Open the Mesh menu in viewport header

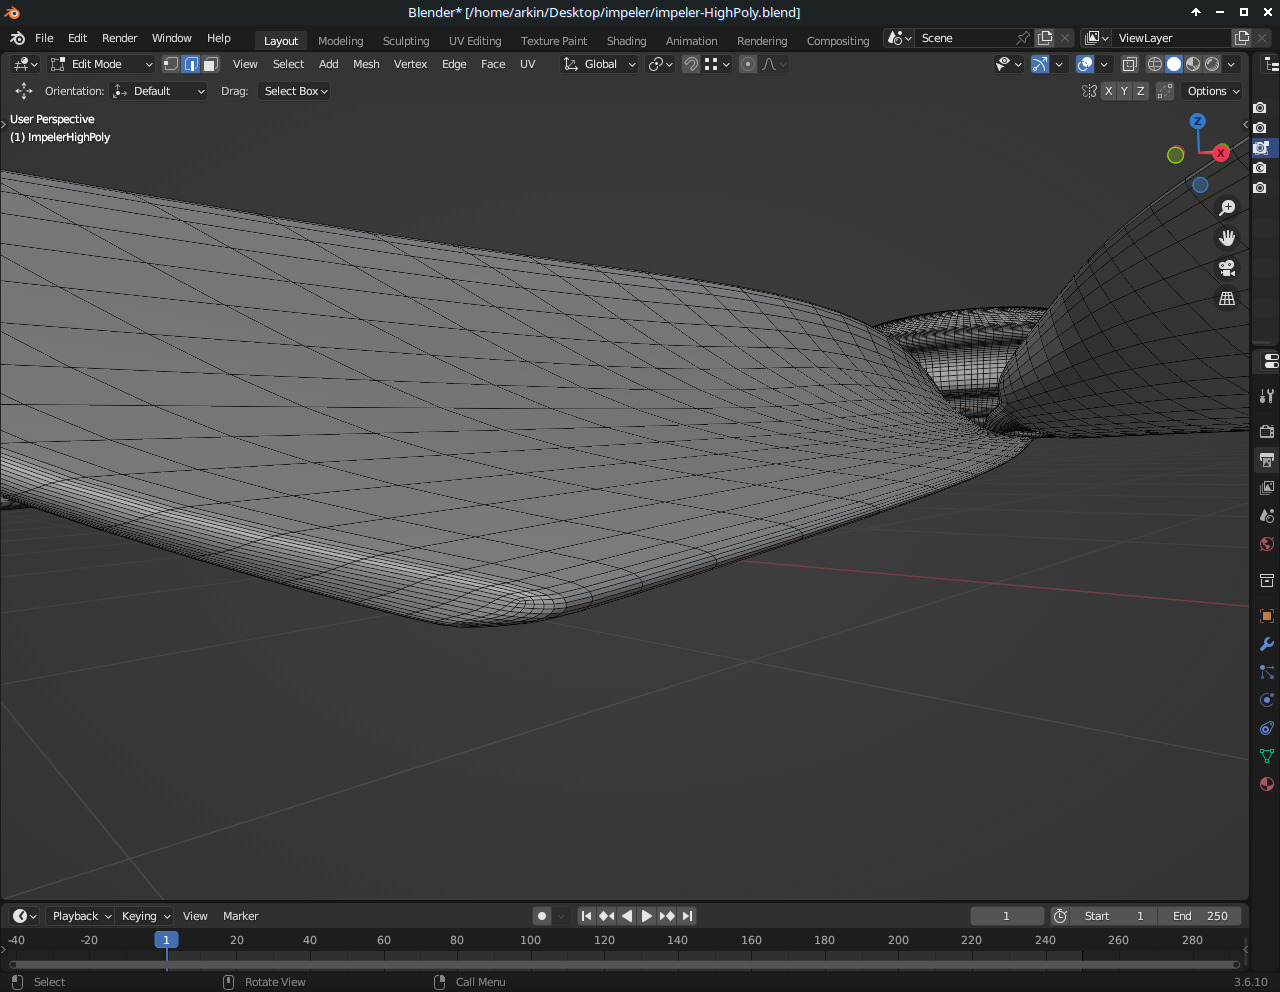tap(366, 64)
